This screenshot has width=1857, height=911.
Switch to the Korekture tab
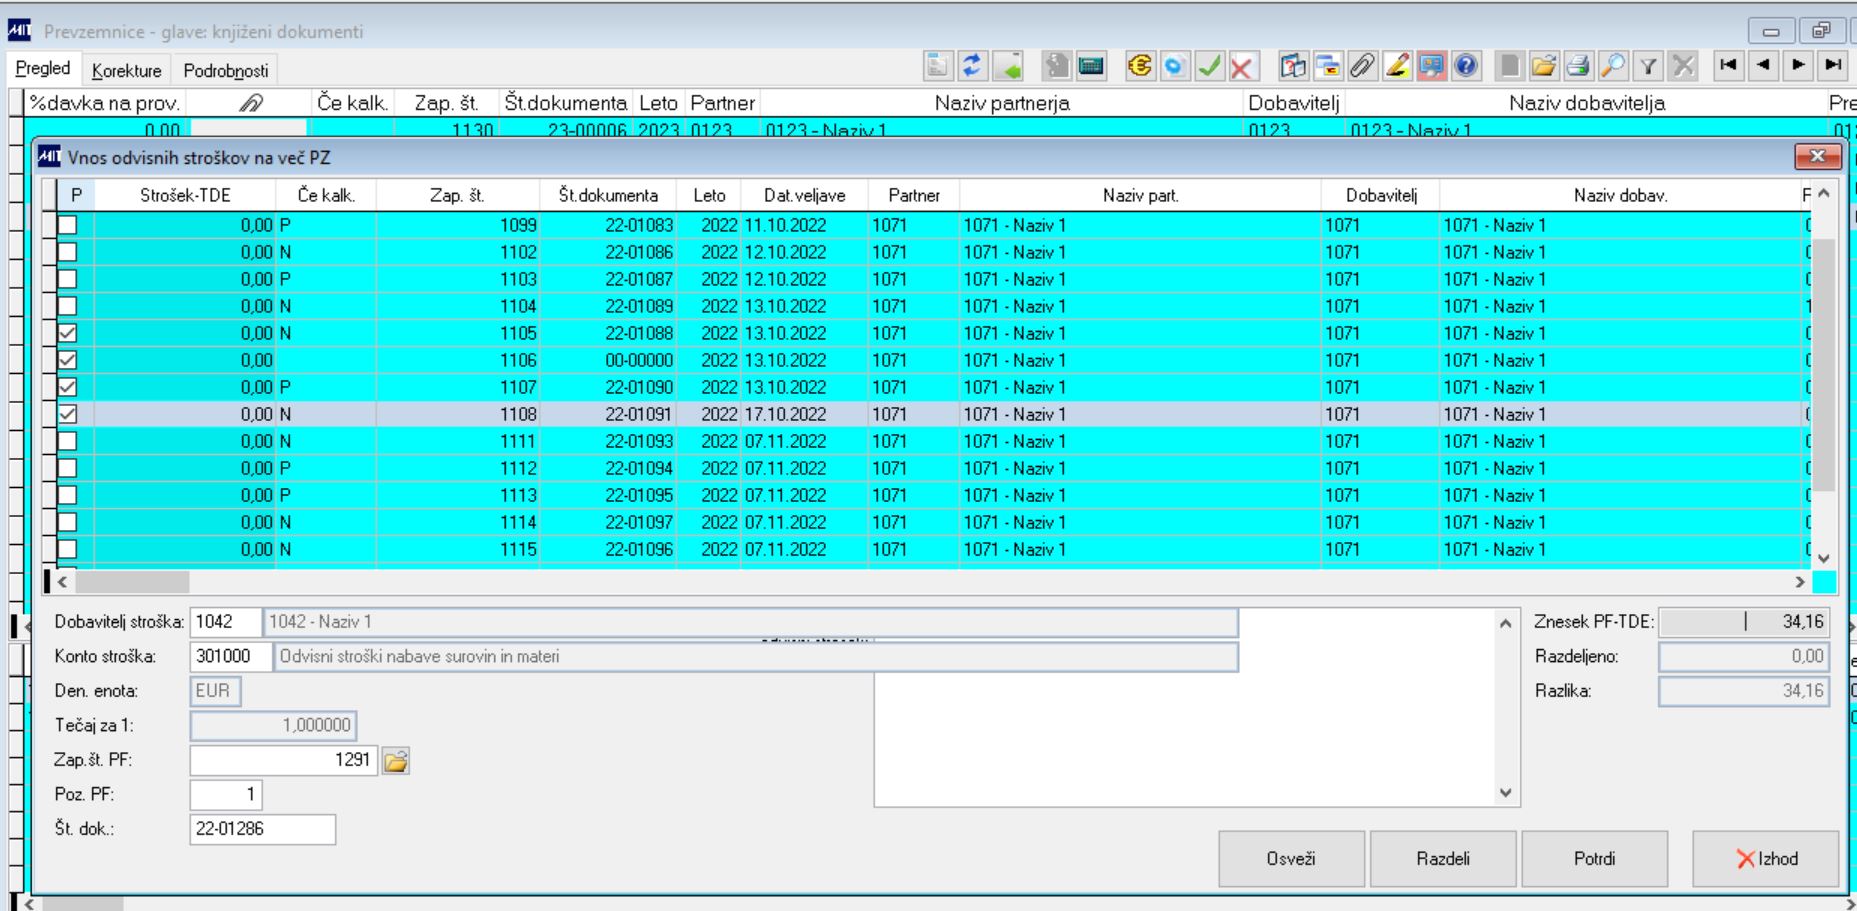pos(127,71)
